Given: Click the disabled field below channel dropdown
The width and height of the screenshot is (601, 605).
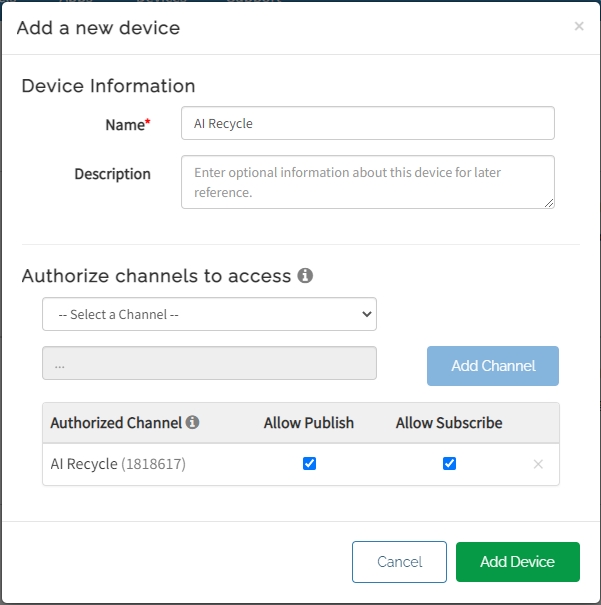Looking at the screenshot, I should [x=209, y=364].
